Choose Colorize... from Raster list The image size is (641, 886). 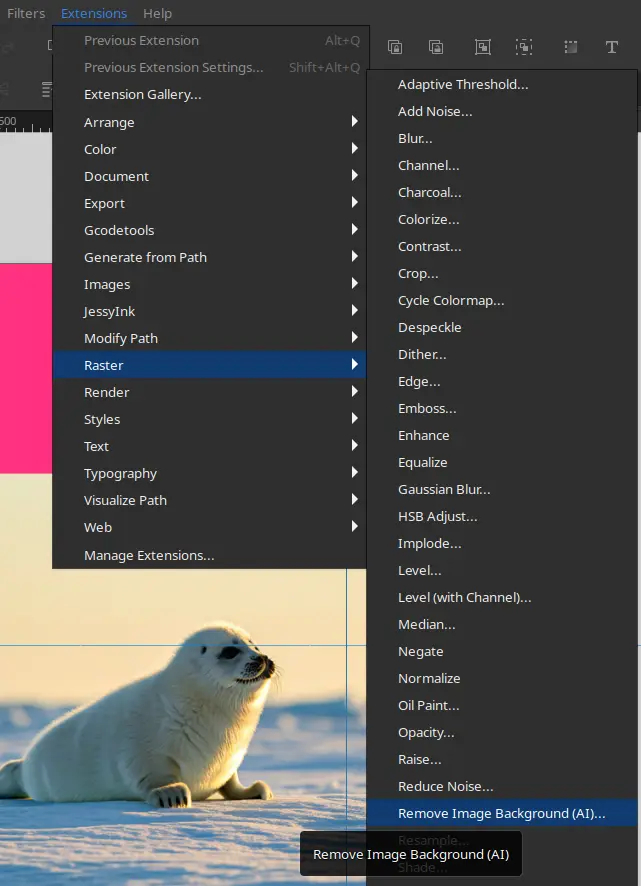[x=502, y=219]
